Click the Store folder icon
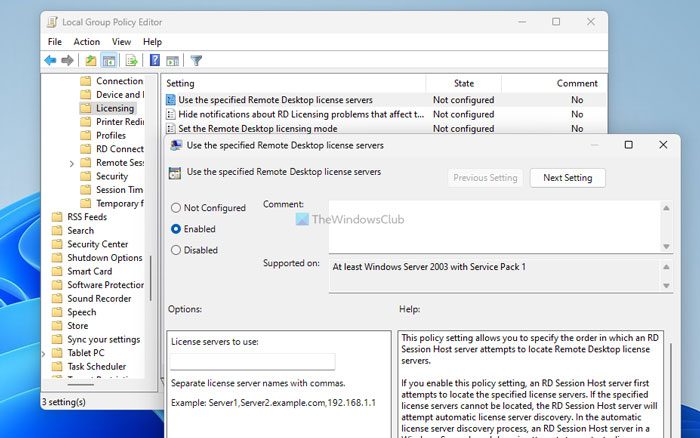 57,326
